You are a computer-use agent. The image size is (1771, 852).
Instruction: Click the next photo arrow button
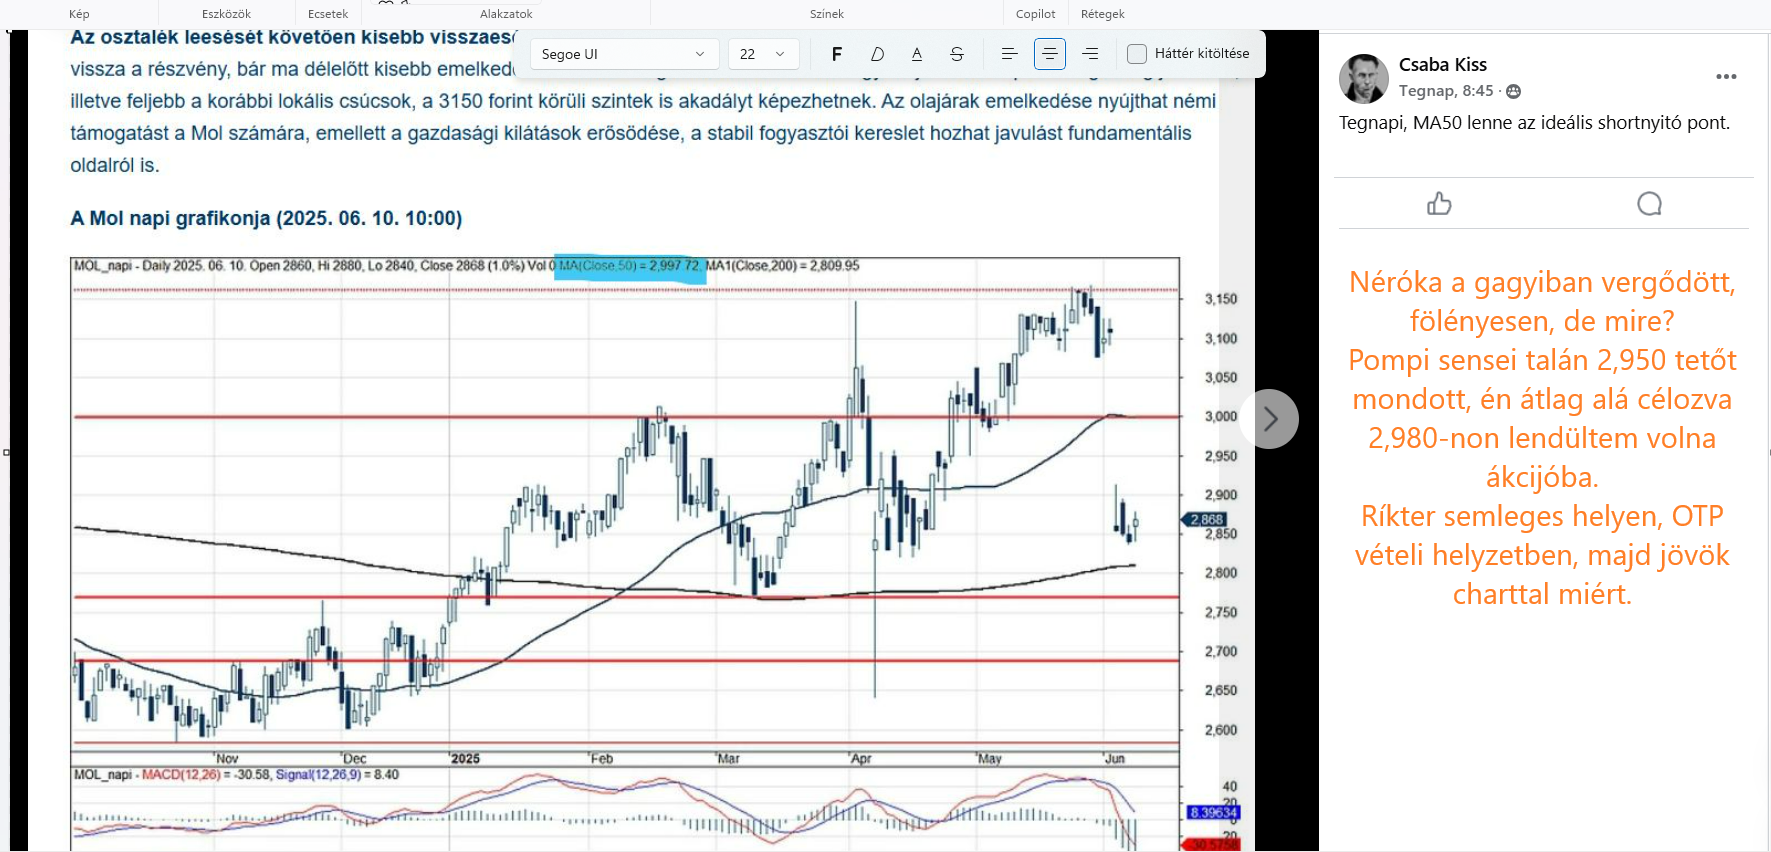1269,419
